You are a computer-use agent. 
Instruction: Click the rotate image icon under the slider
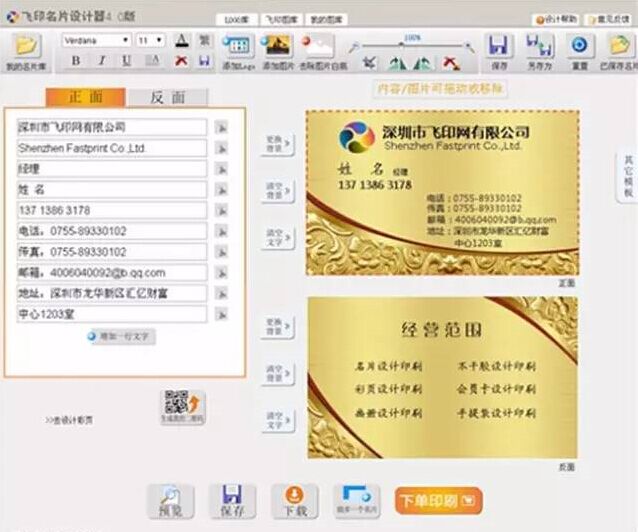pyautogui.click(x=369, y=63)
